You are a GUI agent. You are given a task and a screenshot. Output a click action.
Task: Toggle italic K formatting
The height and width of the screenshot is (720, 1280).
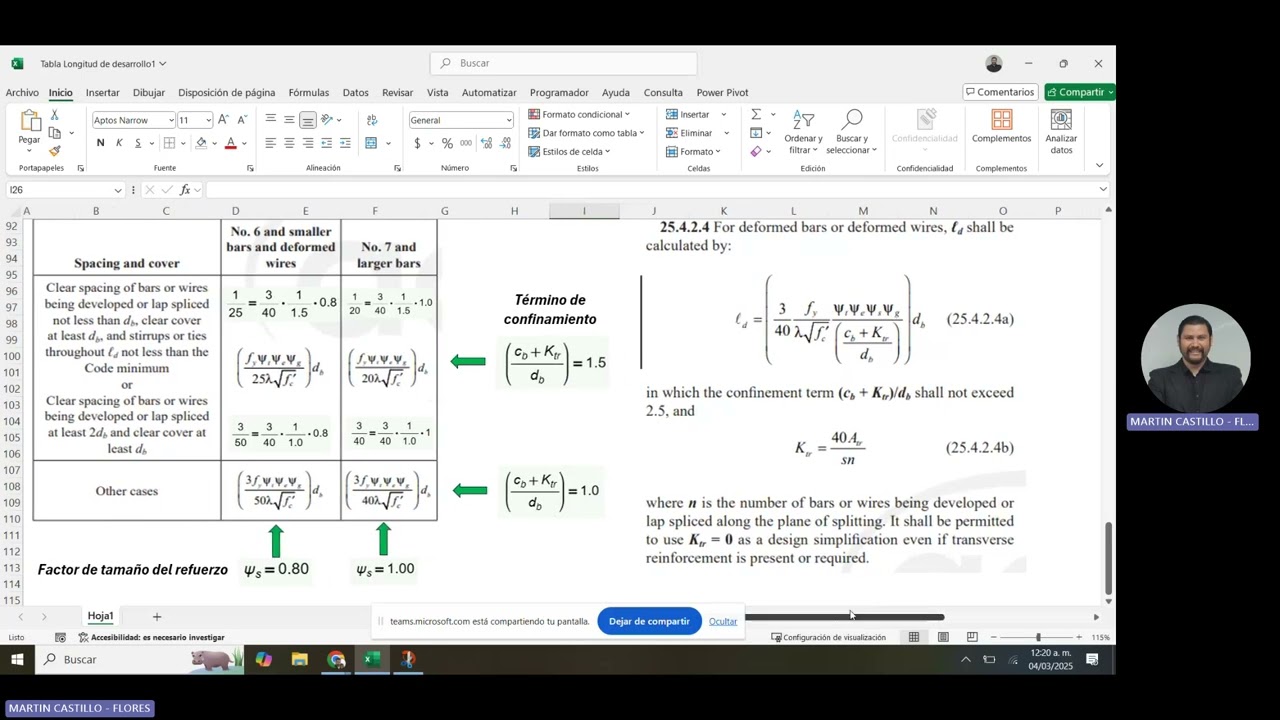[119, 143]
